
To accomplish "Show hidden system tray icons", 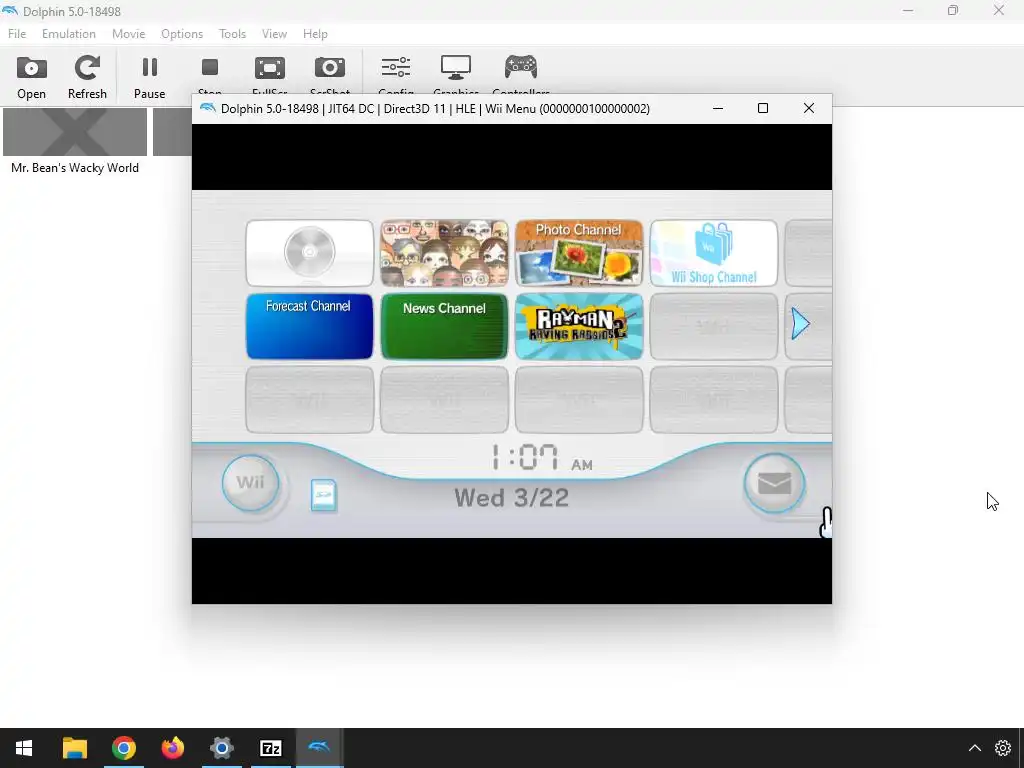I will click(x=974, y=748).
